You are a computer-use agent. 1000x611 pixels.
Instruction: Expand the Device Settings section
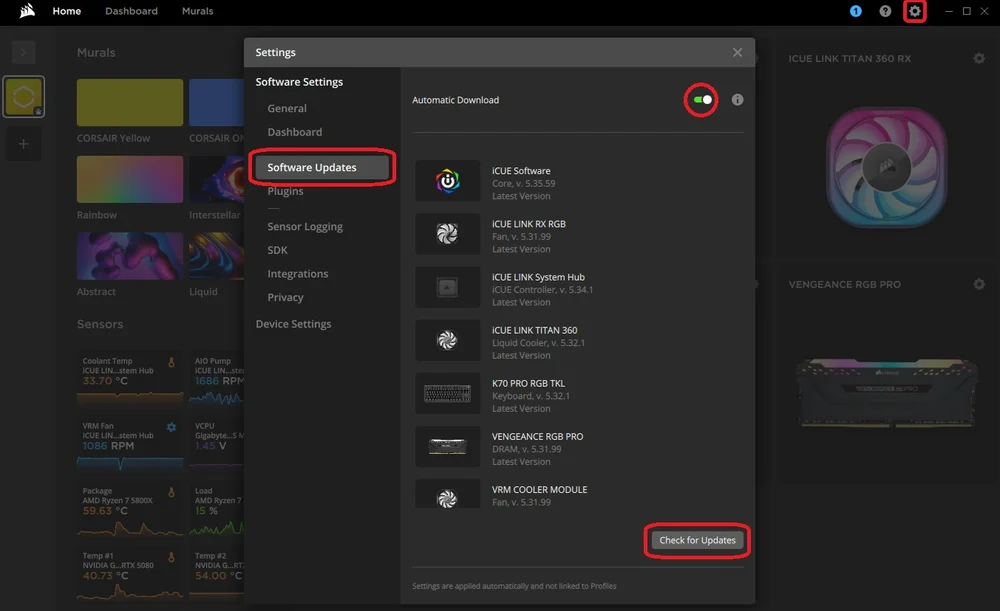coord(294,323)
